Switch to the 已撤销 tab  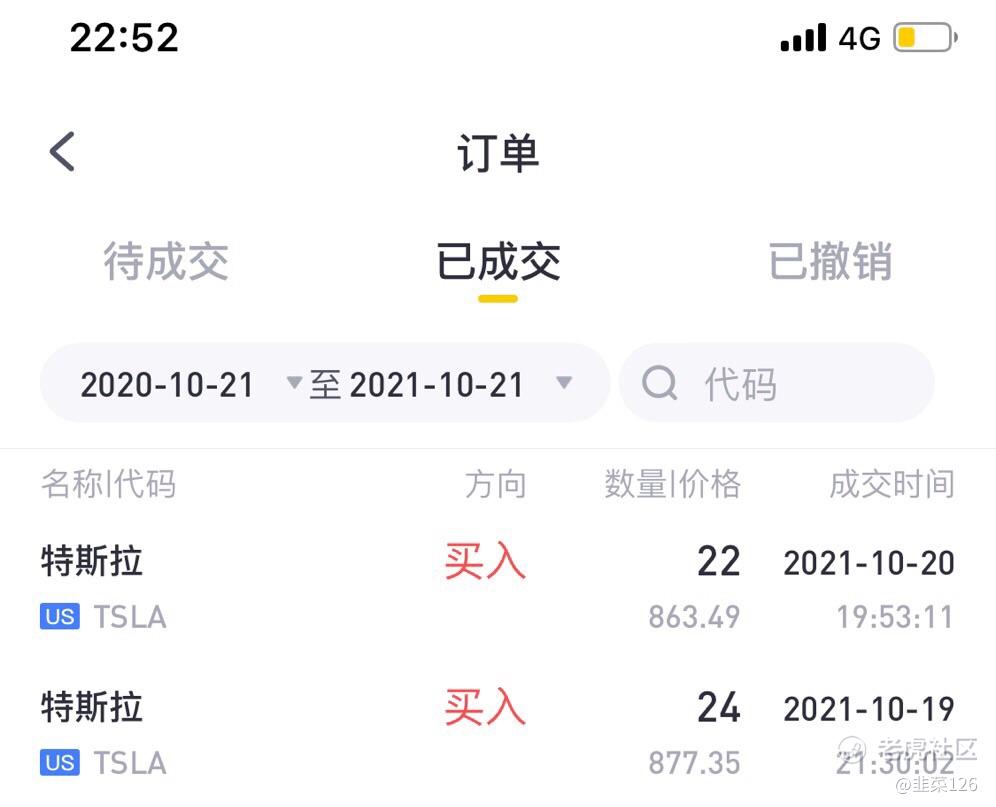[x=830, y=261]
